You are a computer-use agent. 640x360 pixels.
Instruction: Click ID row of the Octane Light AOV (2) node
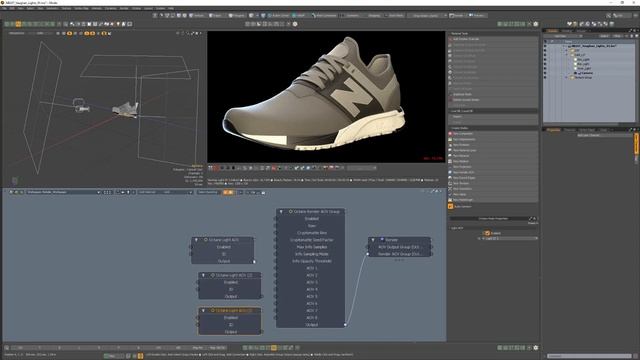point(231,289)
